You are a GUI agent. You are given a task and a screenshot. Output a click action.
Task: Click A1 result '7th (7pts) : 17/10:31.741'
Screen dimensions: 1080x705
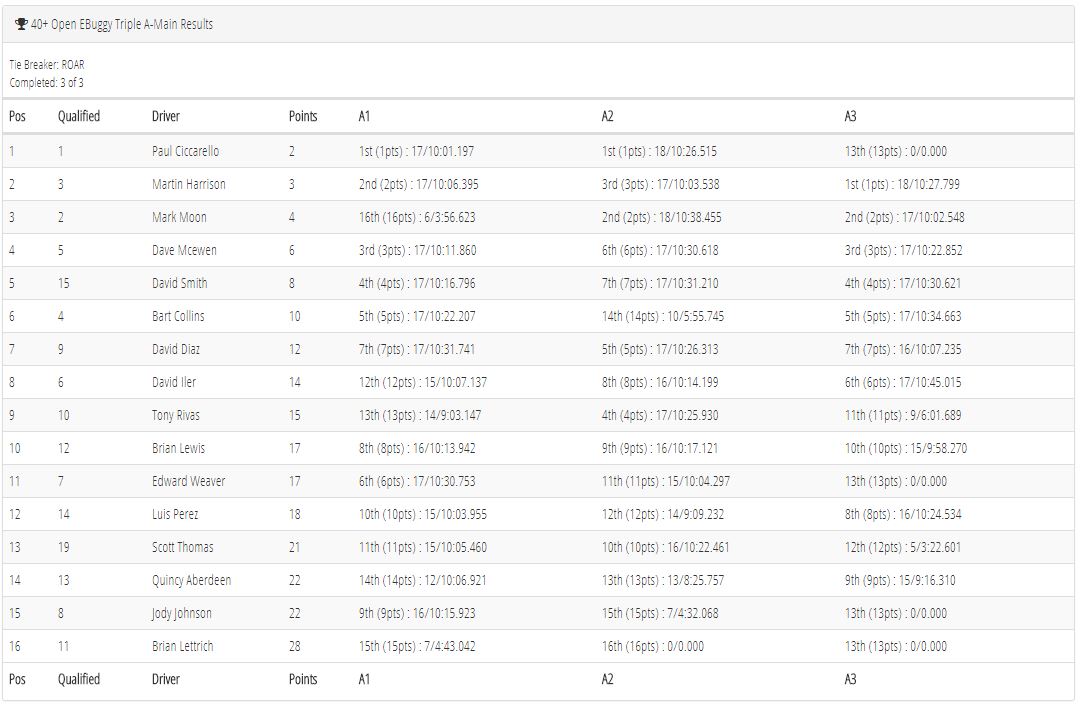click(x=417, y=350)
